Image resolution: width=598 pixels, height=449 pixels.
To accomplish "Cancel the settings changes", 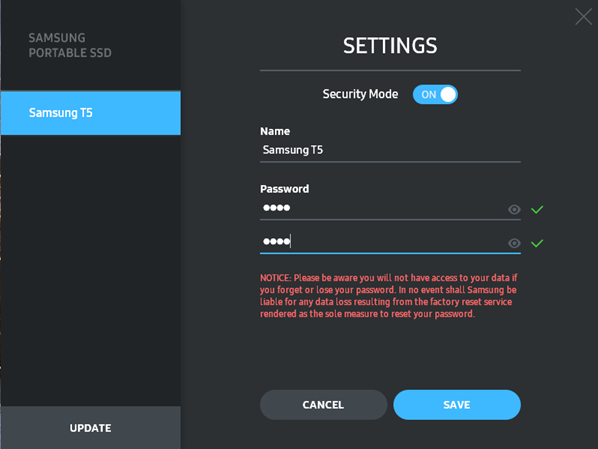I will [x=323, y=405].
